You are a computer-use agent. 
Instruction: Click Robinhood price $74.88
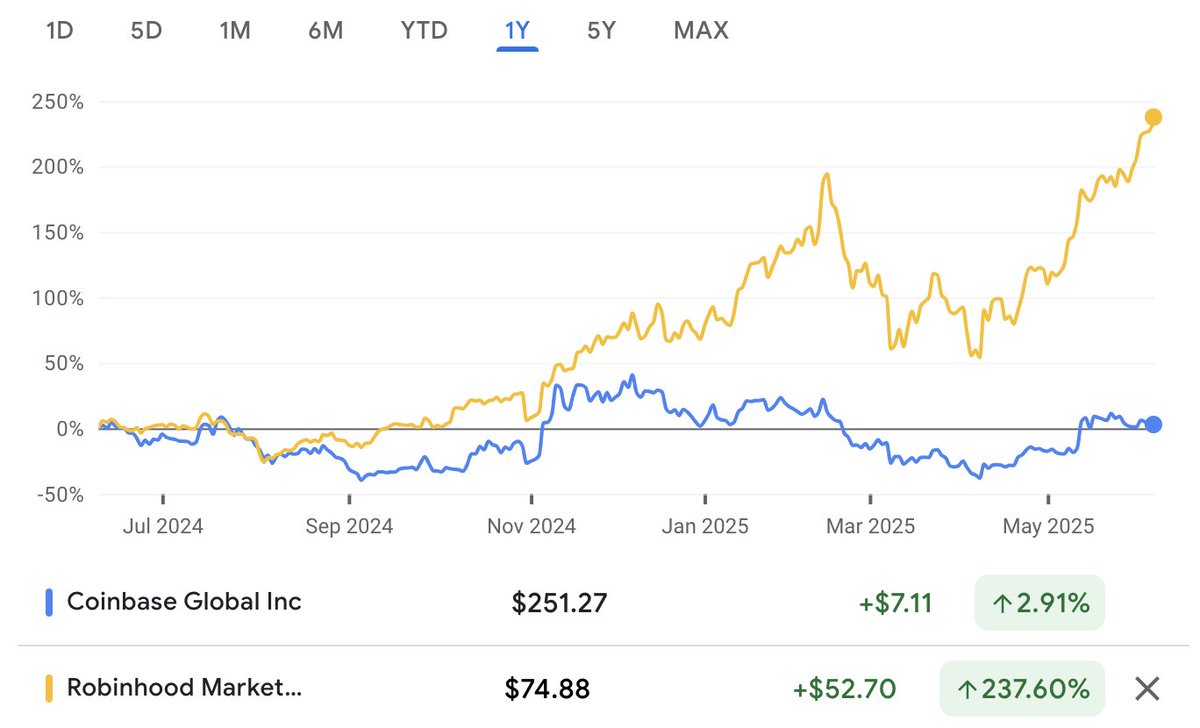click(550, 689)
